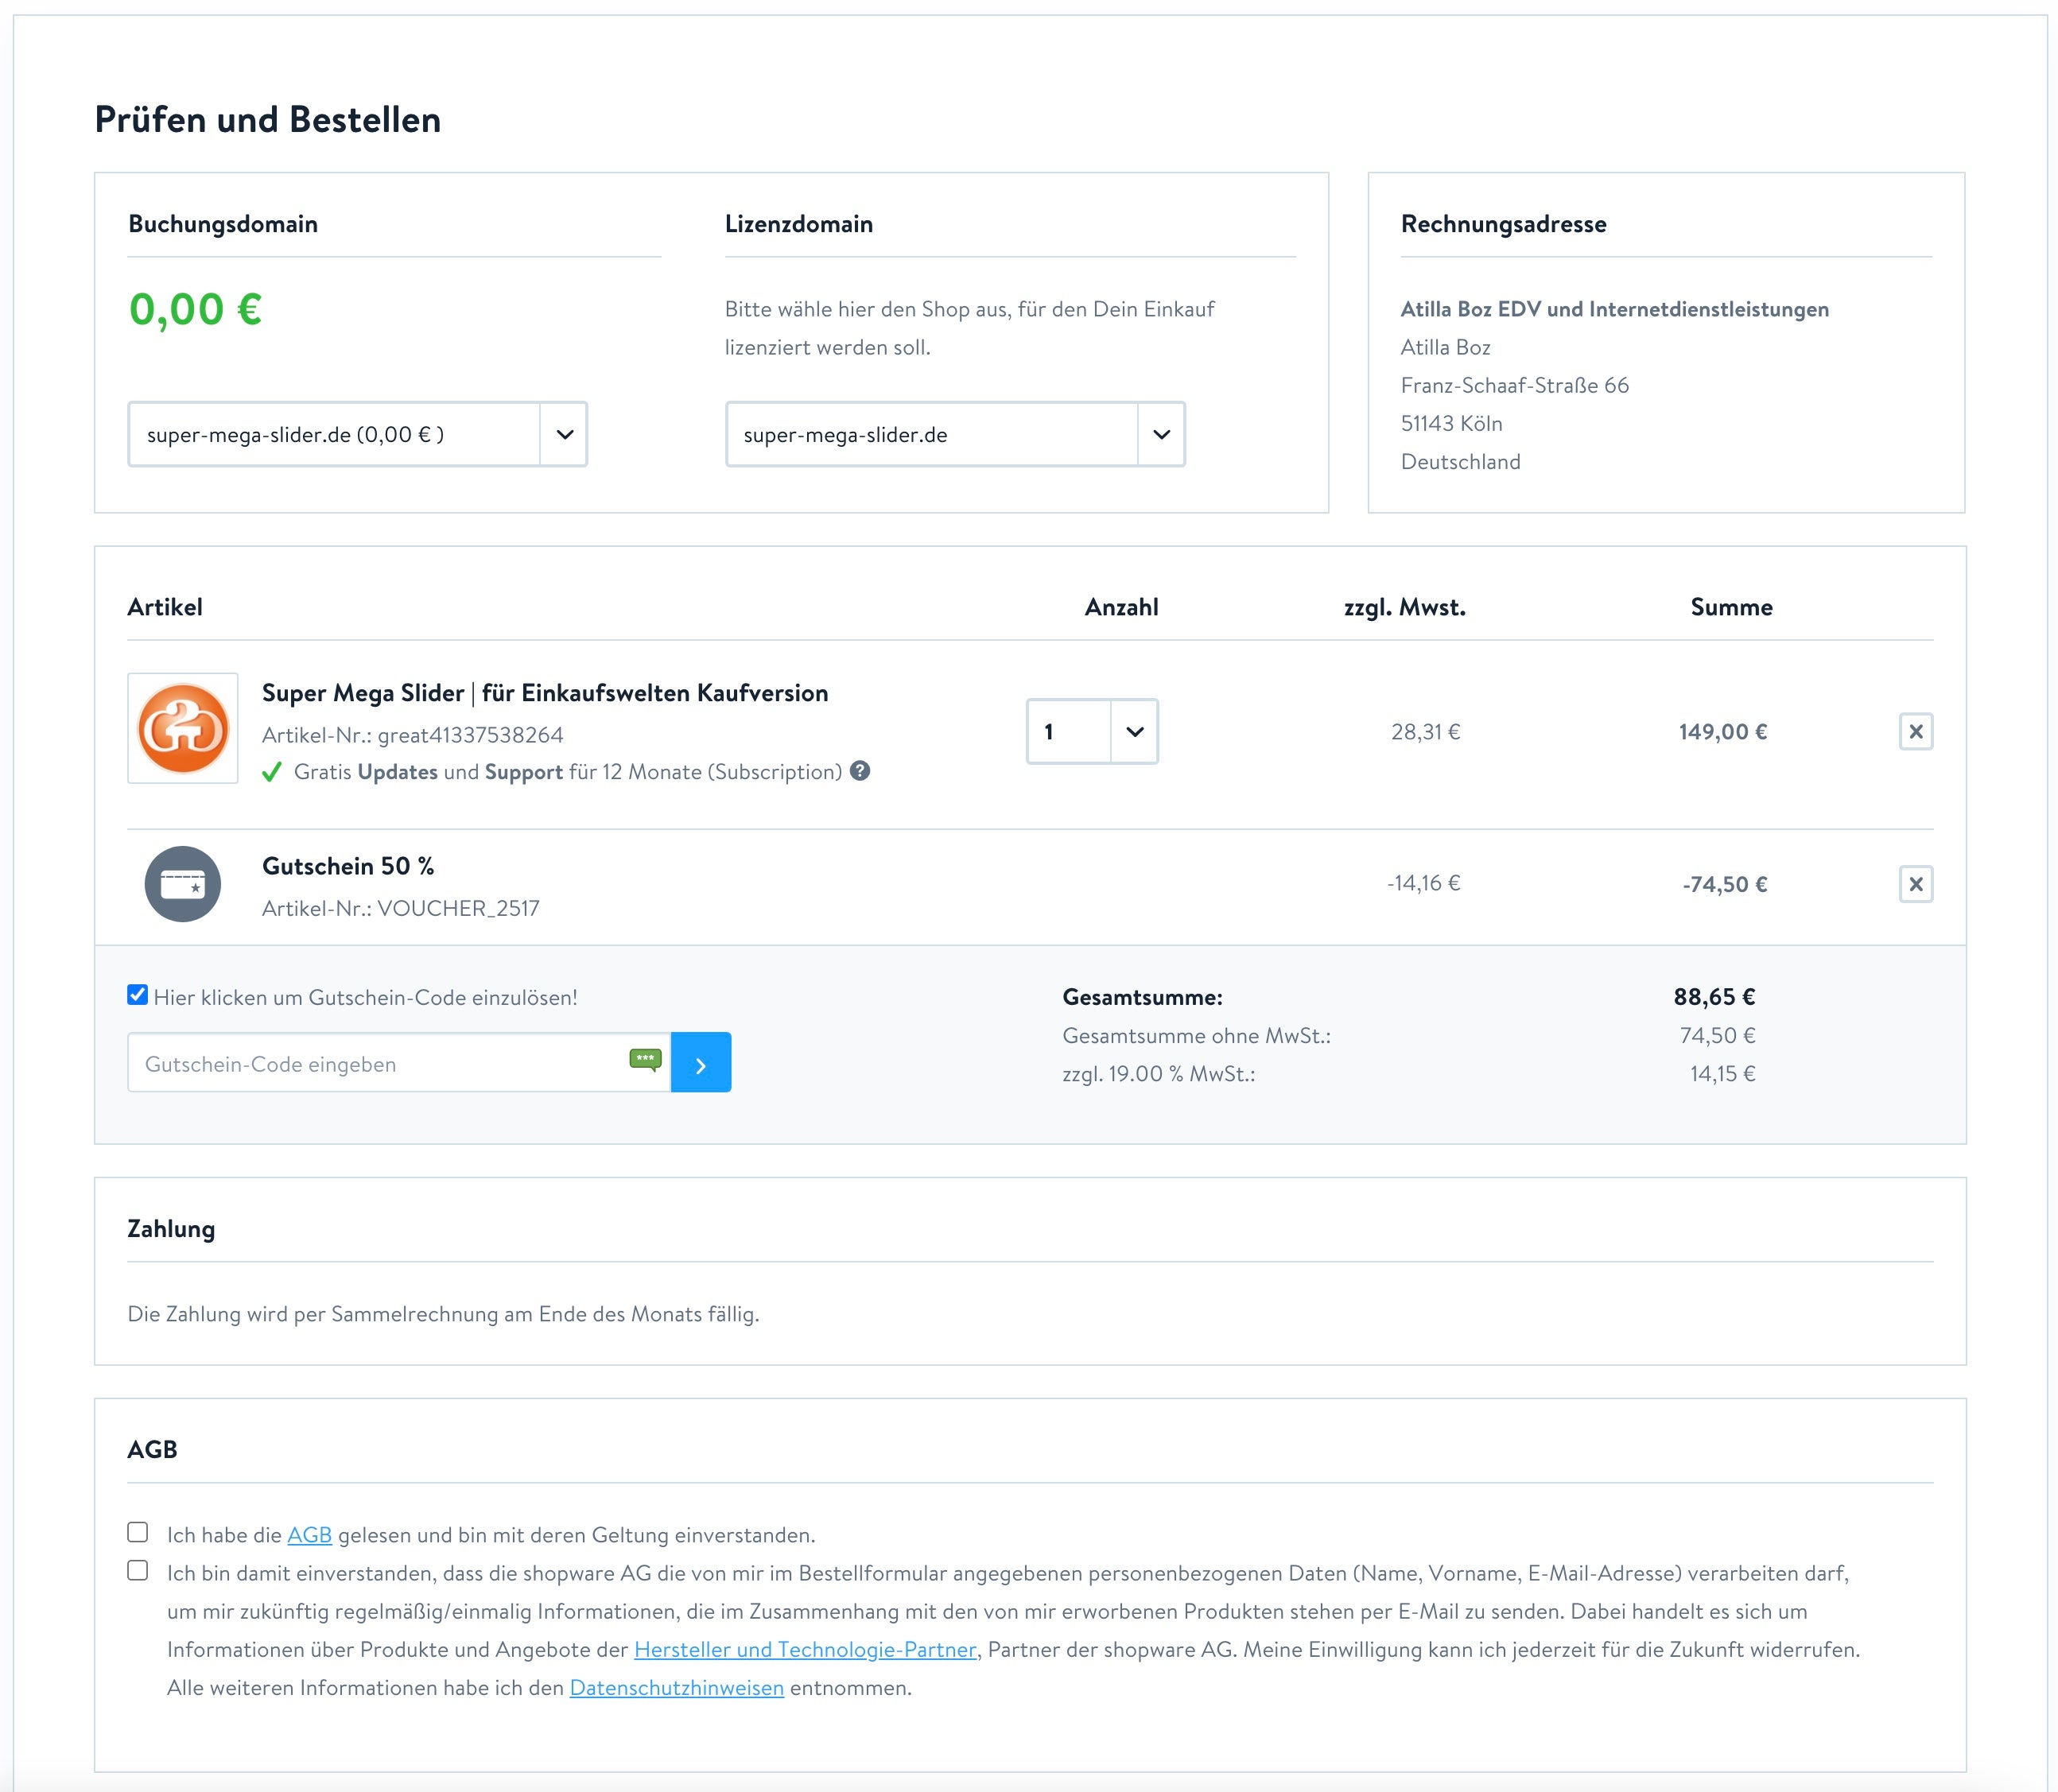Viewport: 2058px width, 1792px height.
Task: Click the help question mark beside Subscription
Action: [x=860, y=771]
